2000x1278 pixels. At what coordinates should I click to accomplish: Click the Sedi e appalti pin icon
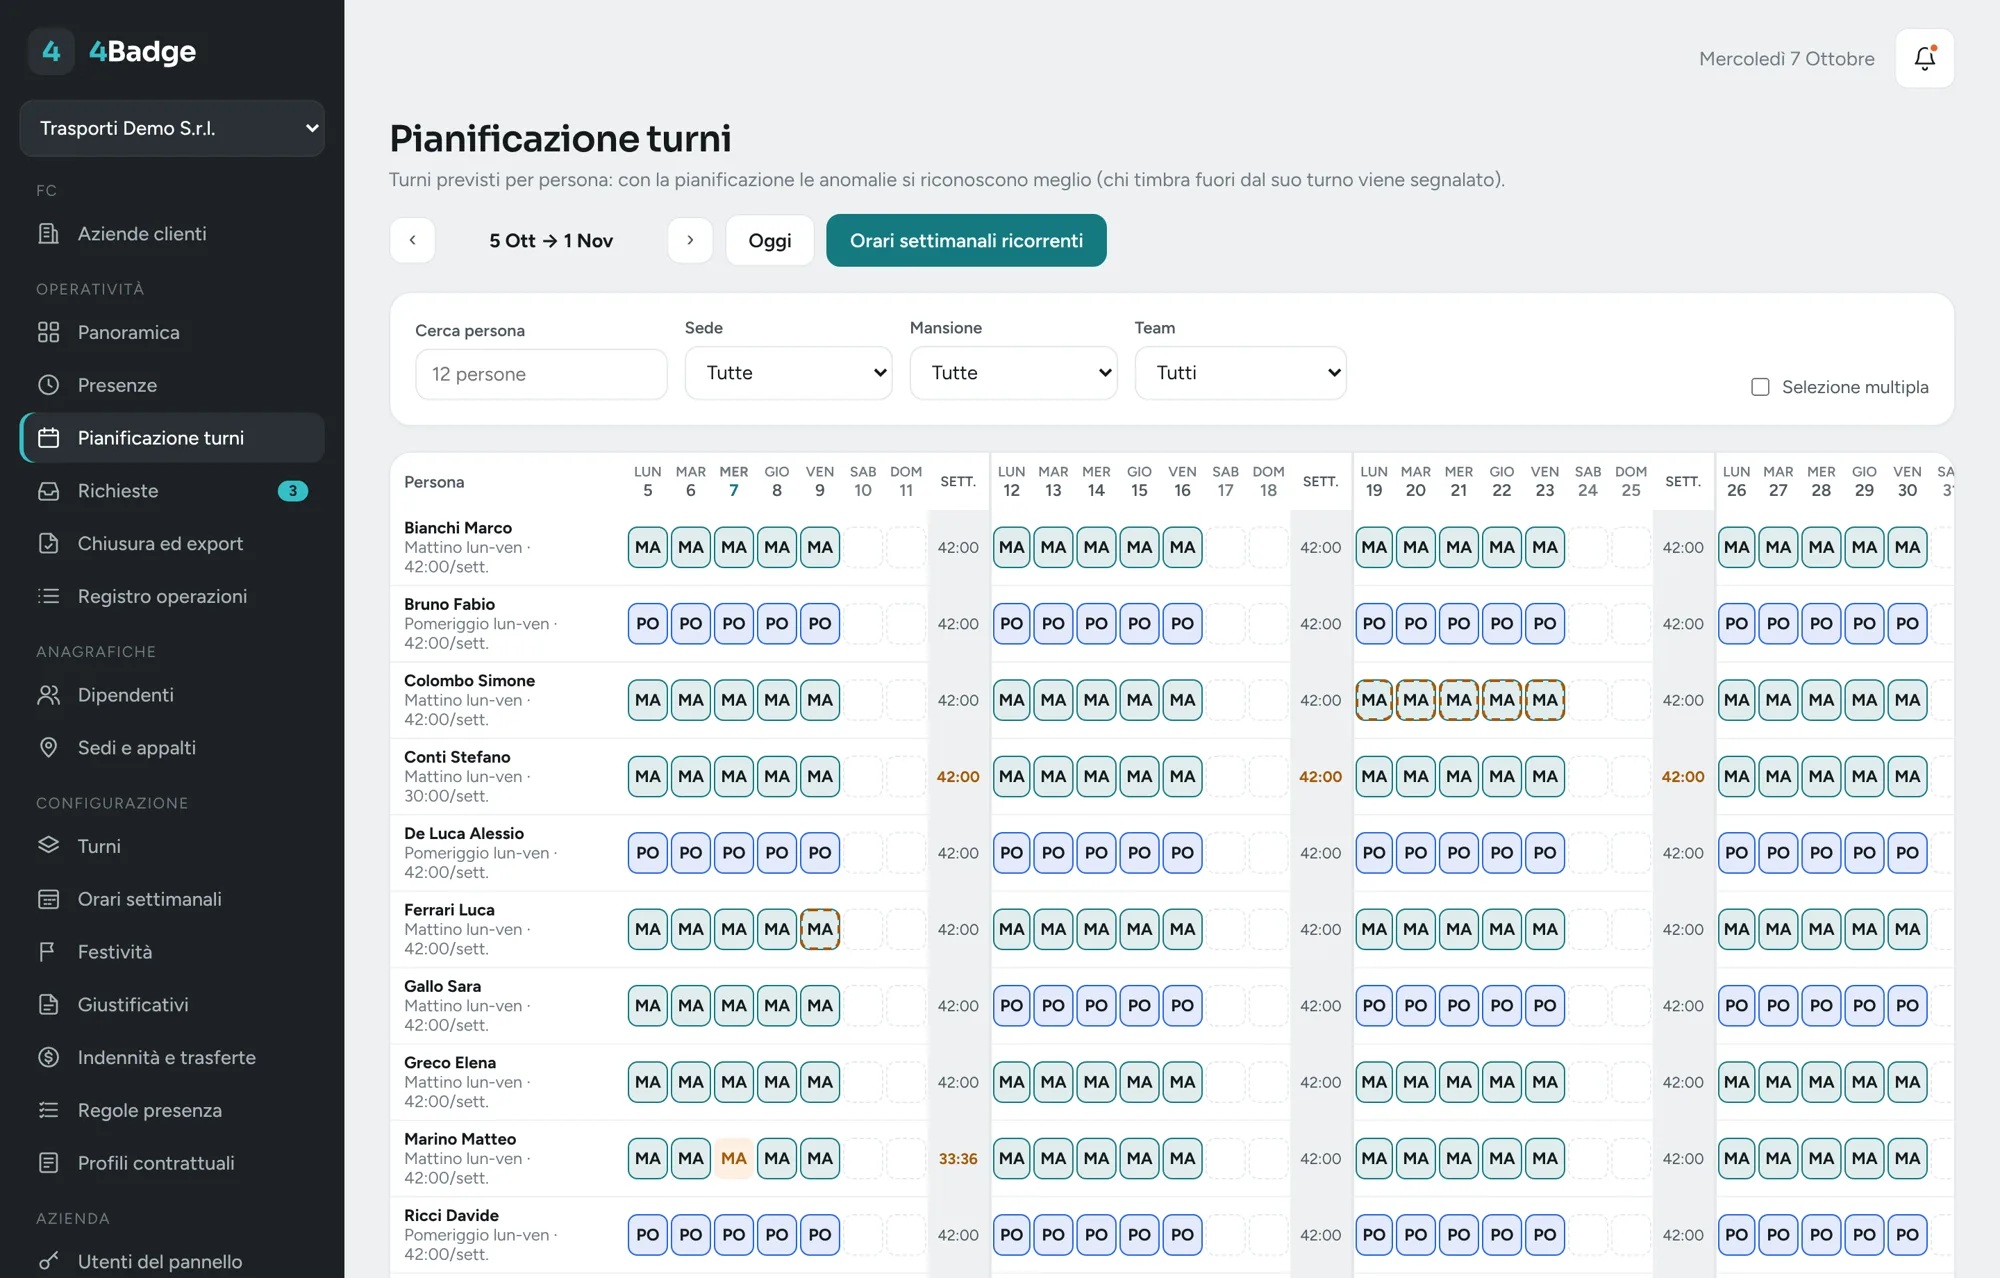(x=48, y=747)
